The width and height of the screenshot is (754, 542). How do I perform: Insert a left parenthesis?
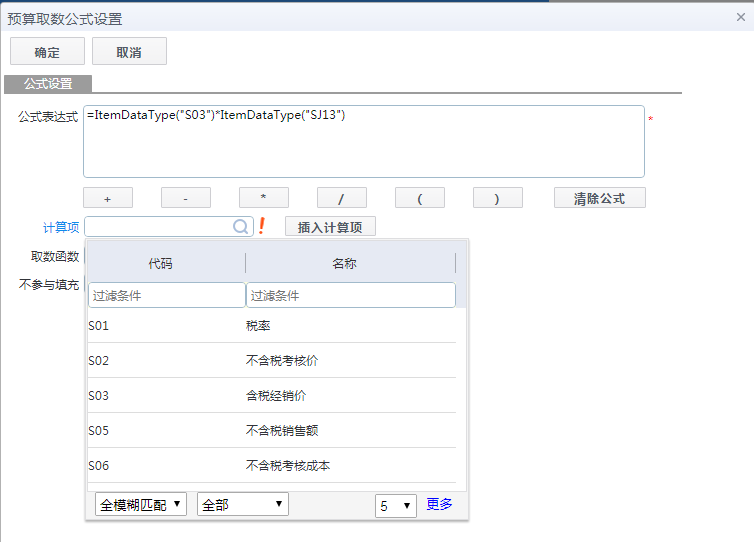point(420,198)
